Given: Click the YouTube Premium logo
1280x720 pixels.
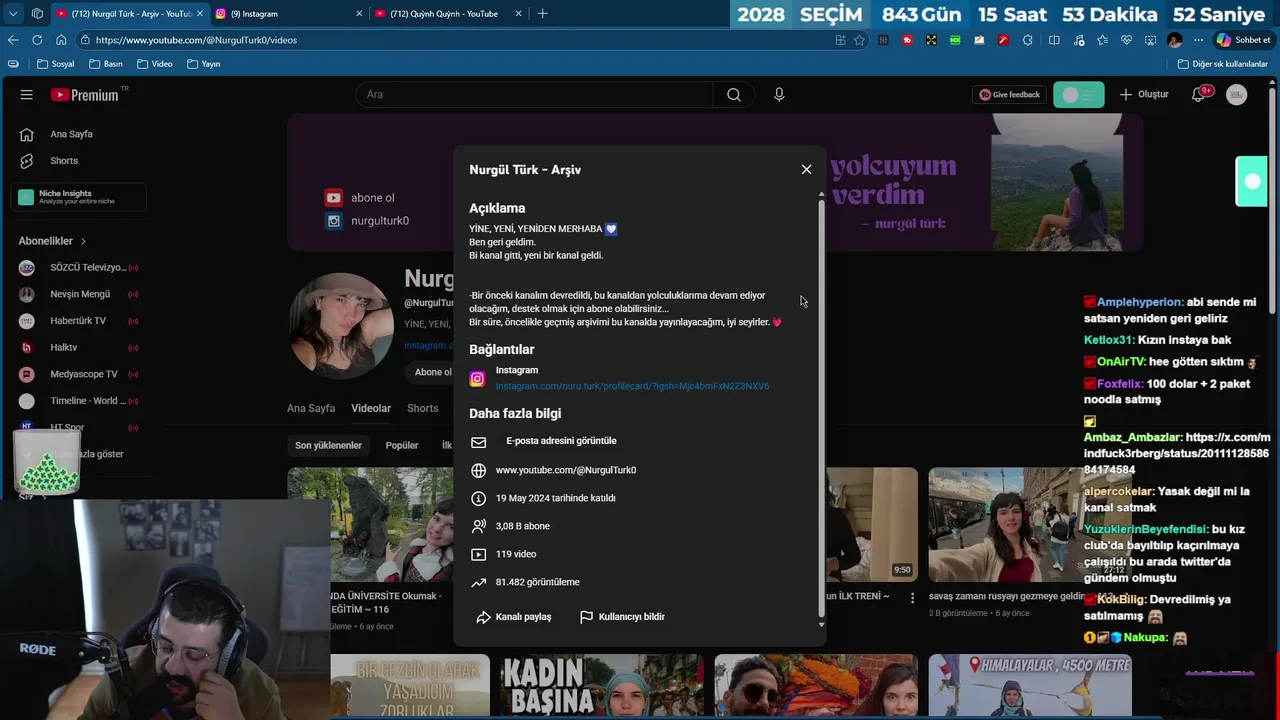Looking at the screenshot, I should tap(86, 95).
